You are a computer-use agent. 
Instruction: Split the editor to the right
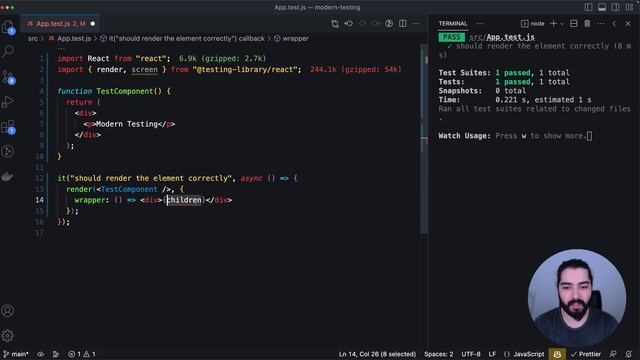tap(402, 24)
